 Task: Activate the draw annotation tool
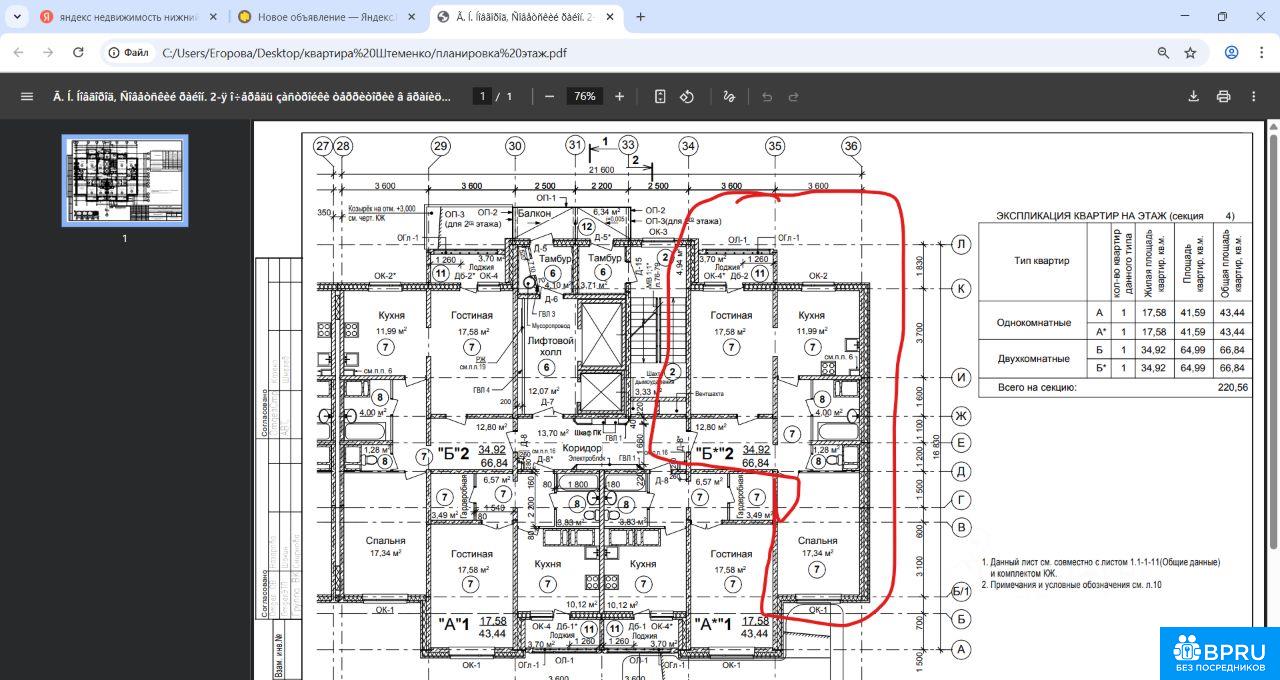click(x=729, y=96)
